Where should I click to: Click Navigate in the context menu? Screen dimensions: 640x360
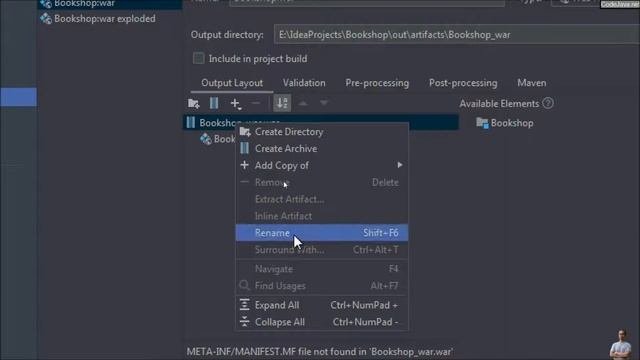[322, 269]
